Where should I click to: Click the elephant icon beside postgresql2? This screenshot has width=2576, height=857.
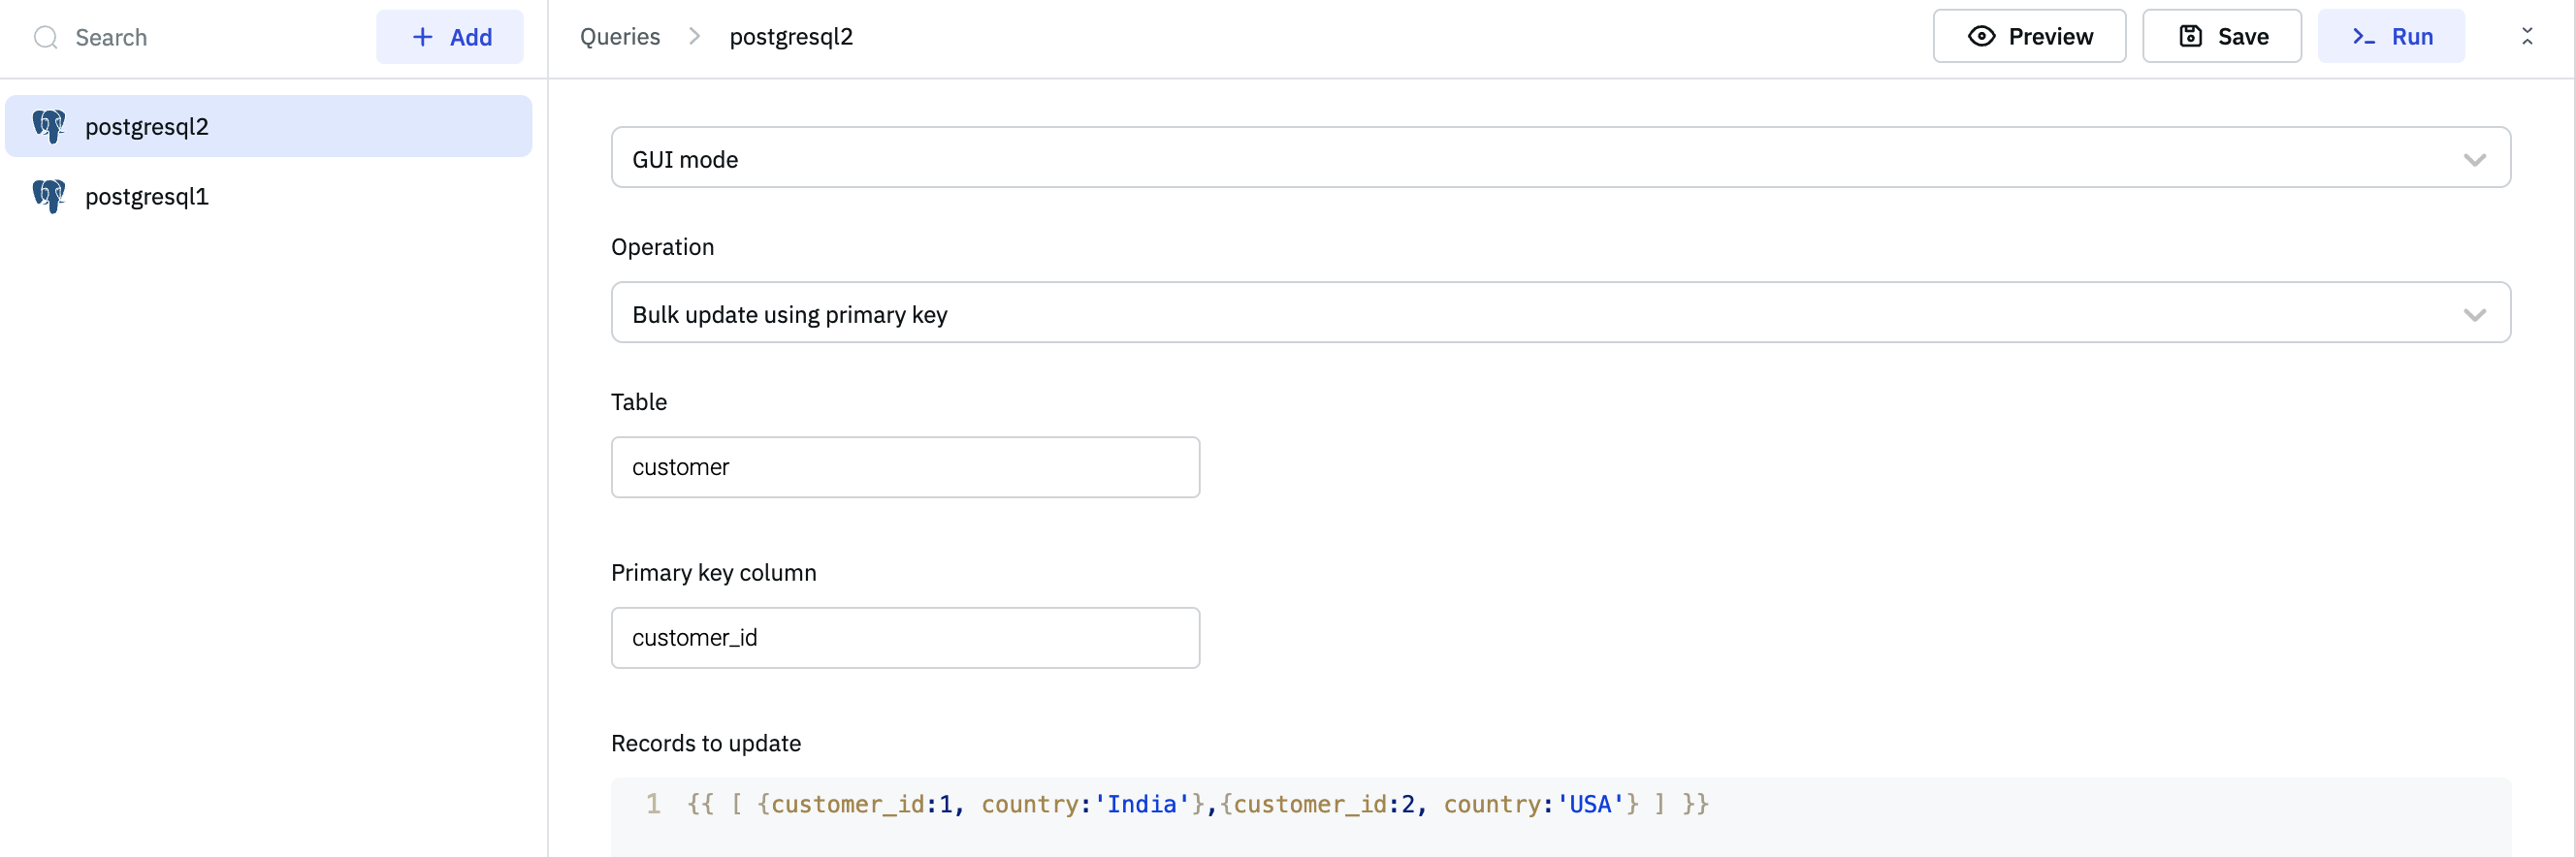(x=48, y=127)
